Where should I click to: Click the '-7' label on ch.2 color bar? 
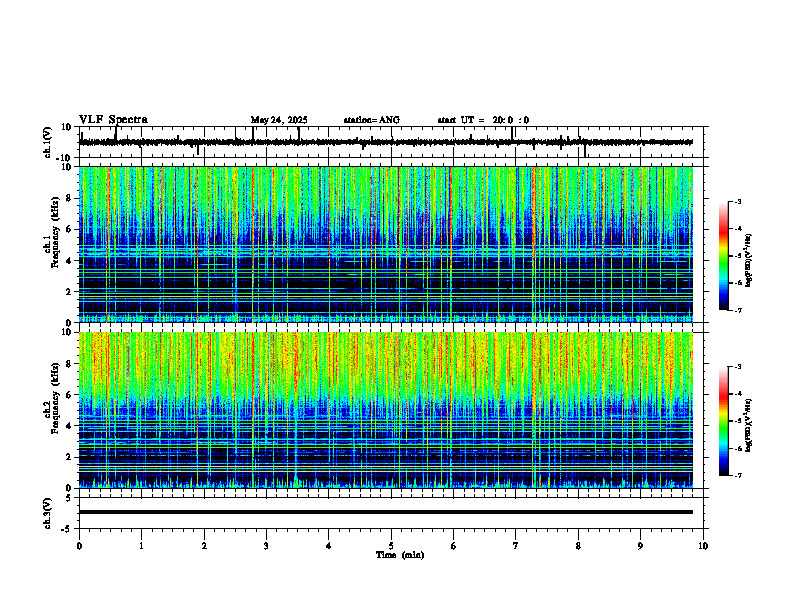[738, 476]
